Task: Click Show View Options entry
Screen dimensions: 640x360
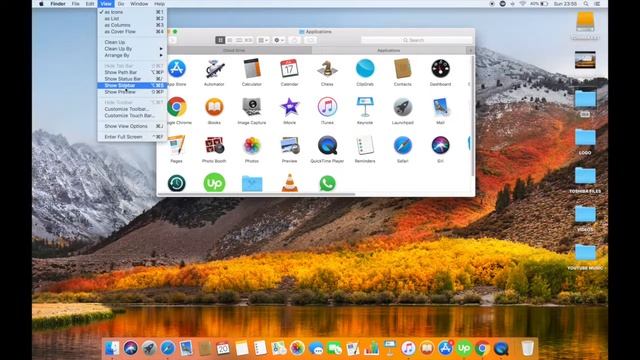Action: 132,126
